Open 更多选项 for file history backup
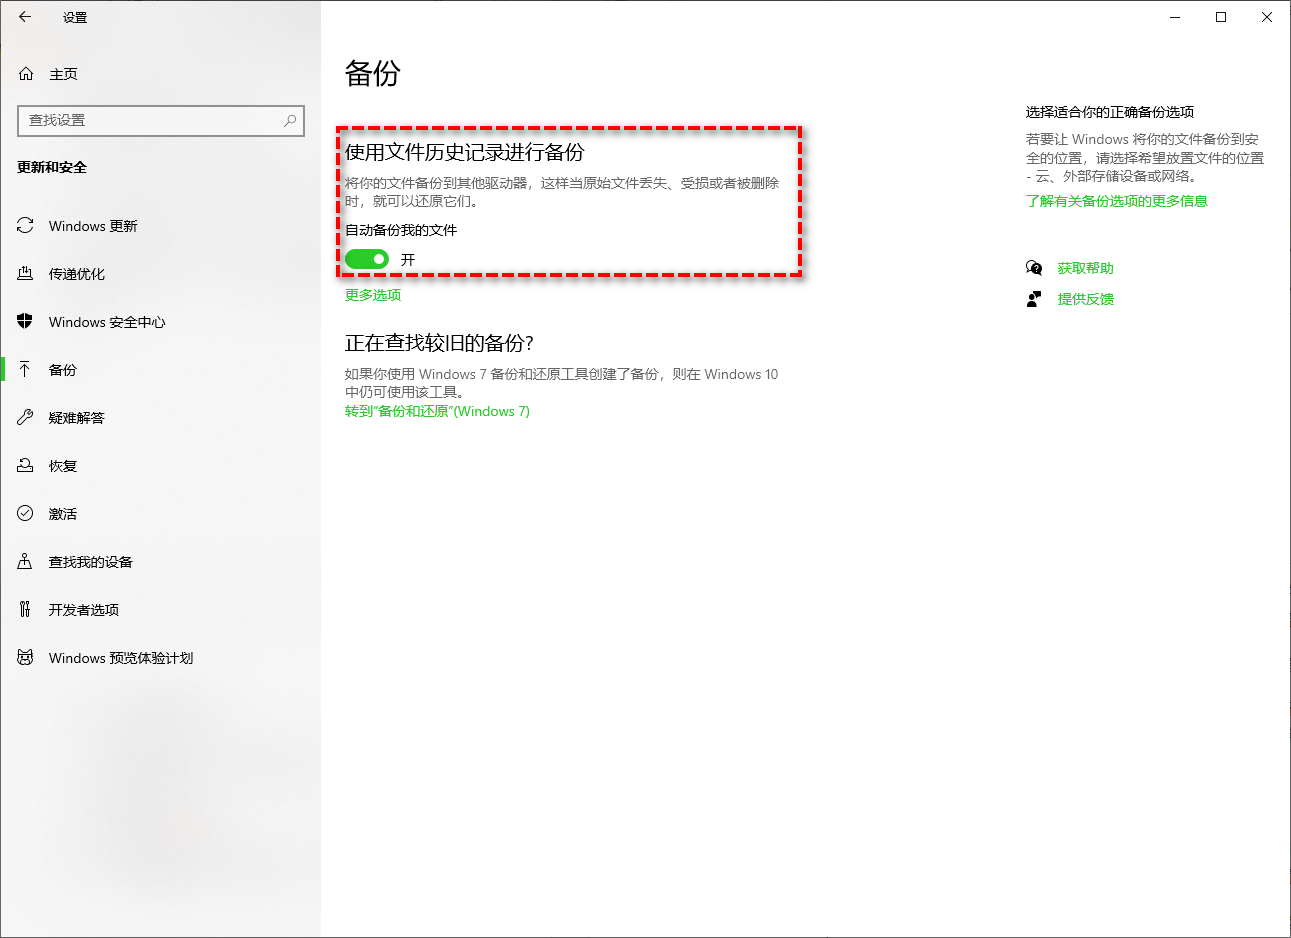 (x=372, y=295)
